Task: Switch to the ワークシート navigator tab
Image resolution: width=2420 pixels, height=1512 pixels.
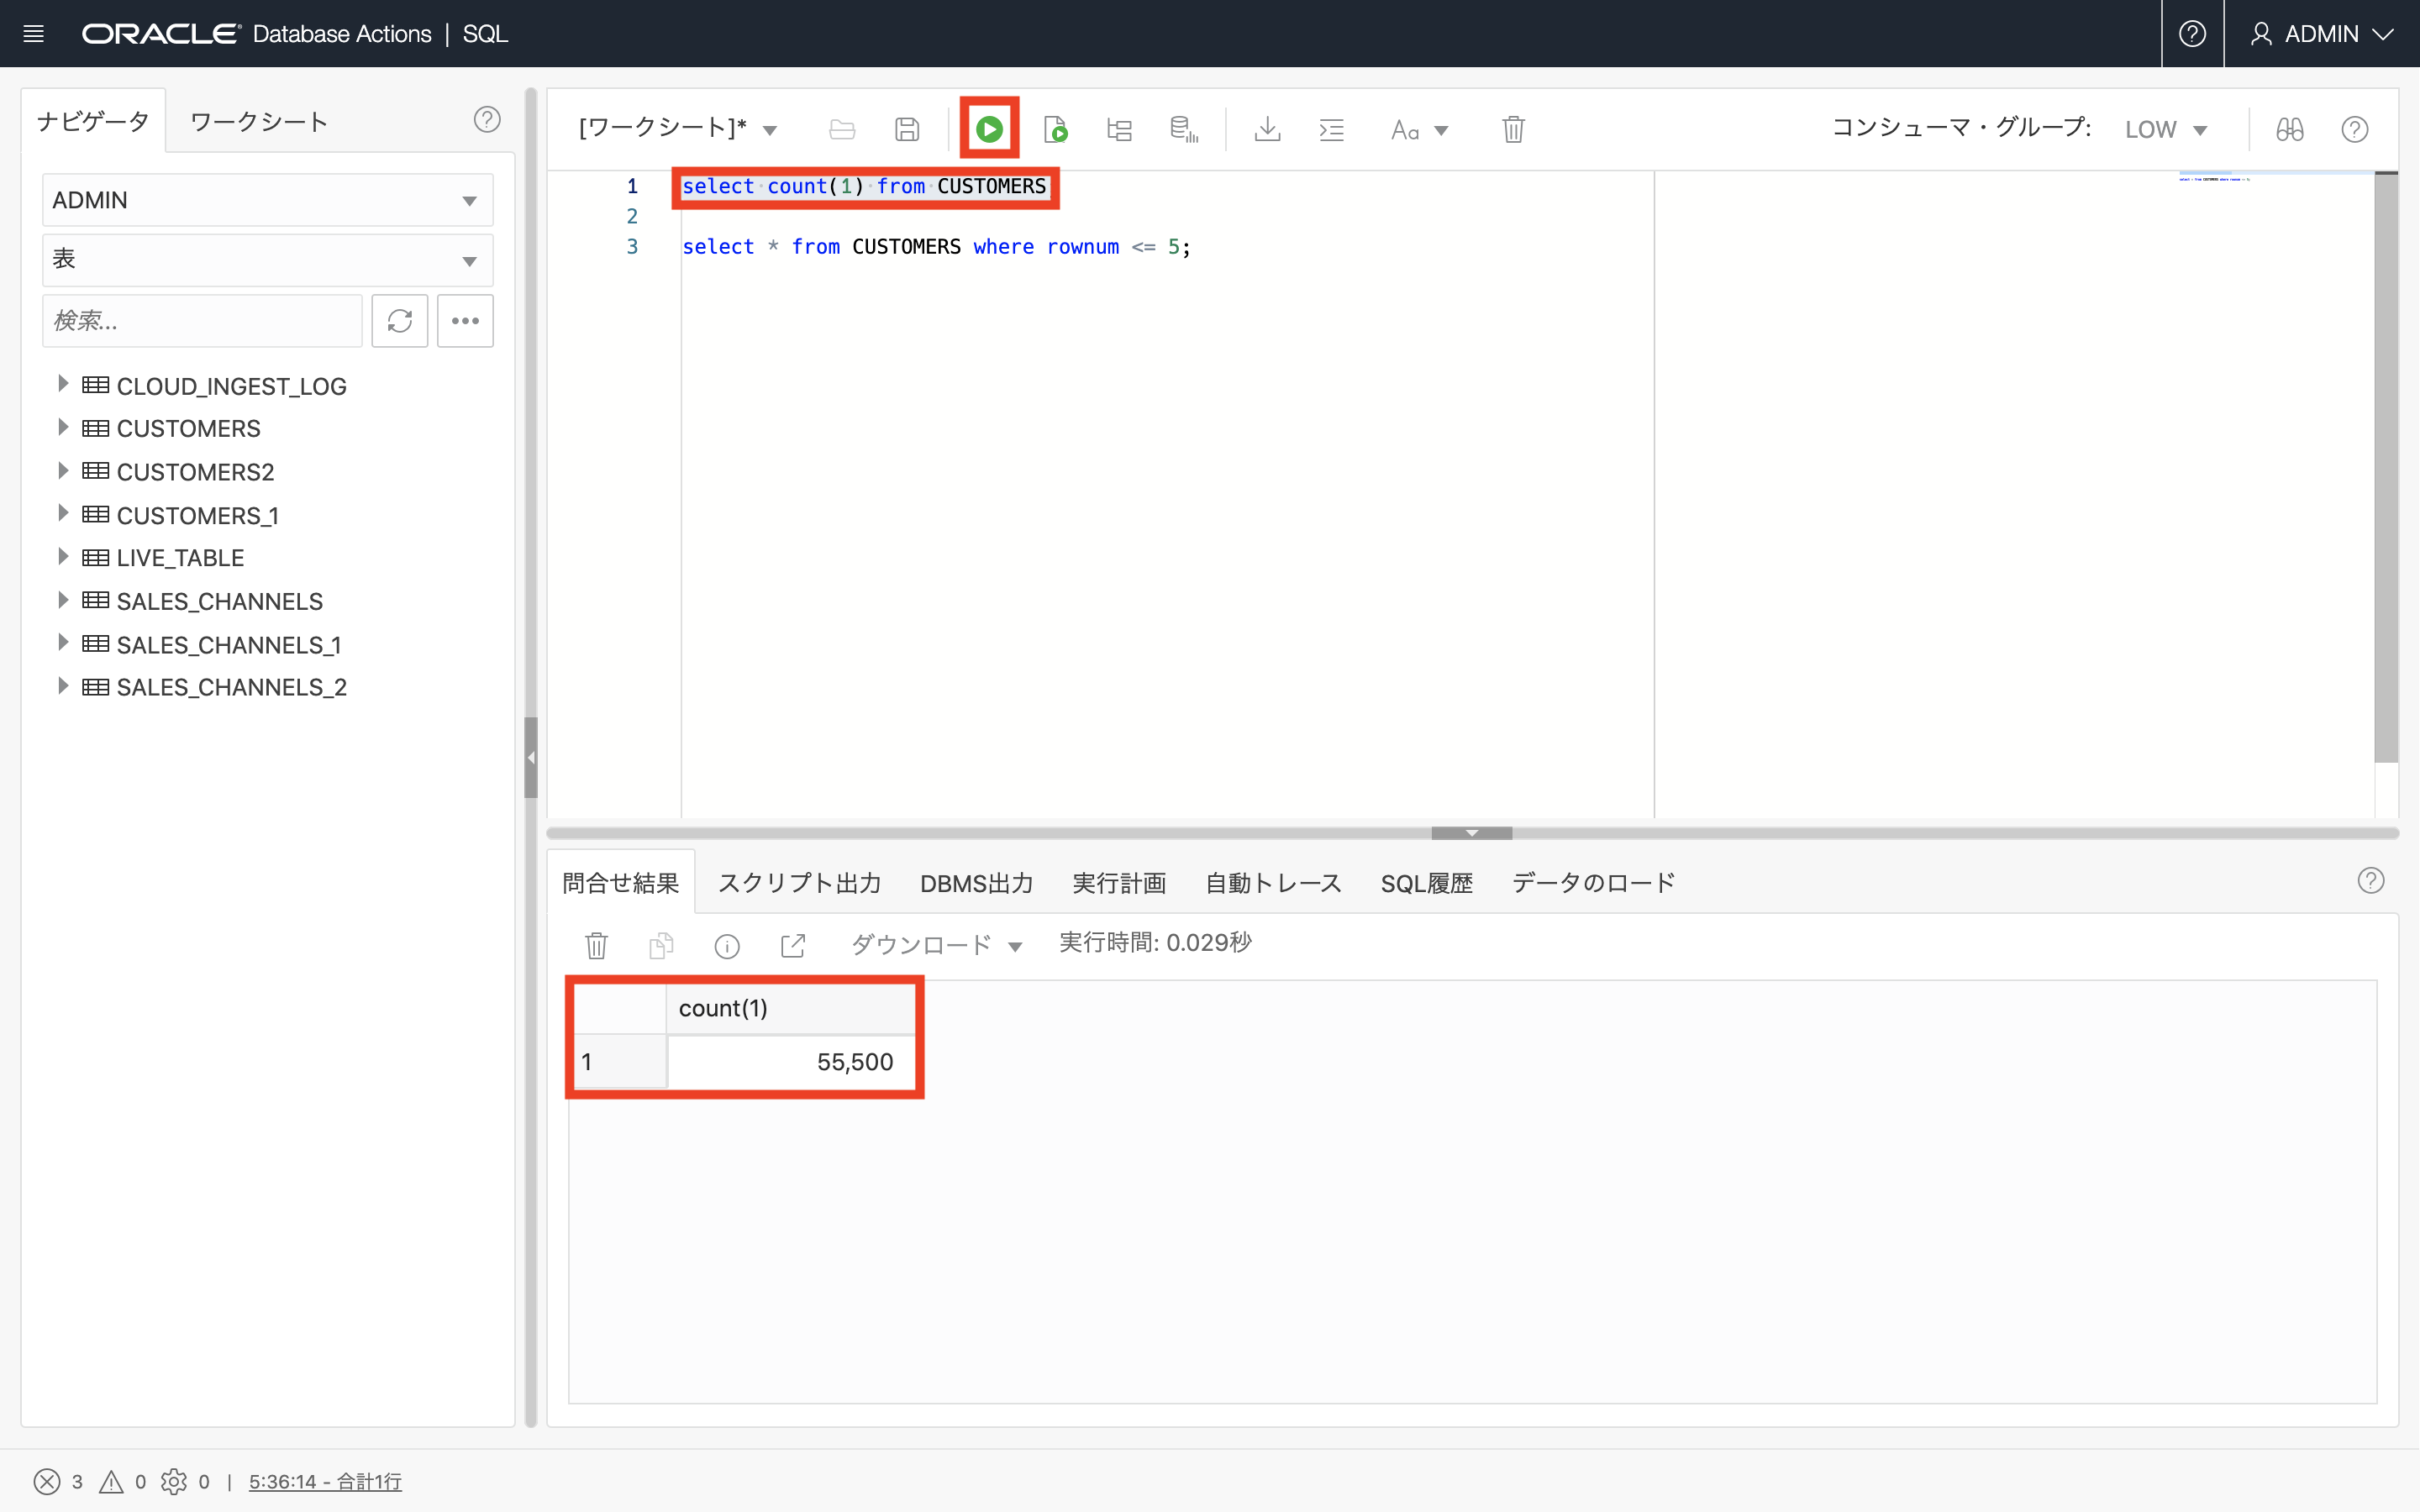Action: tap(259, 122)
